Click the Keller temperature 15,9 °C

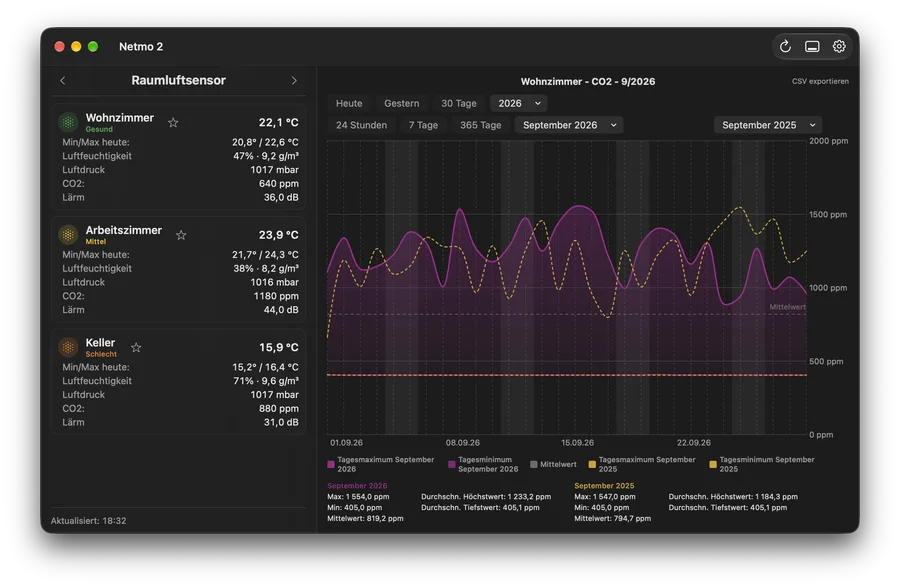pyautogui.click(x=278, y=347)
